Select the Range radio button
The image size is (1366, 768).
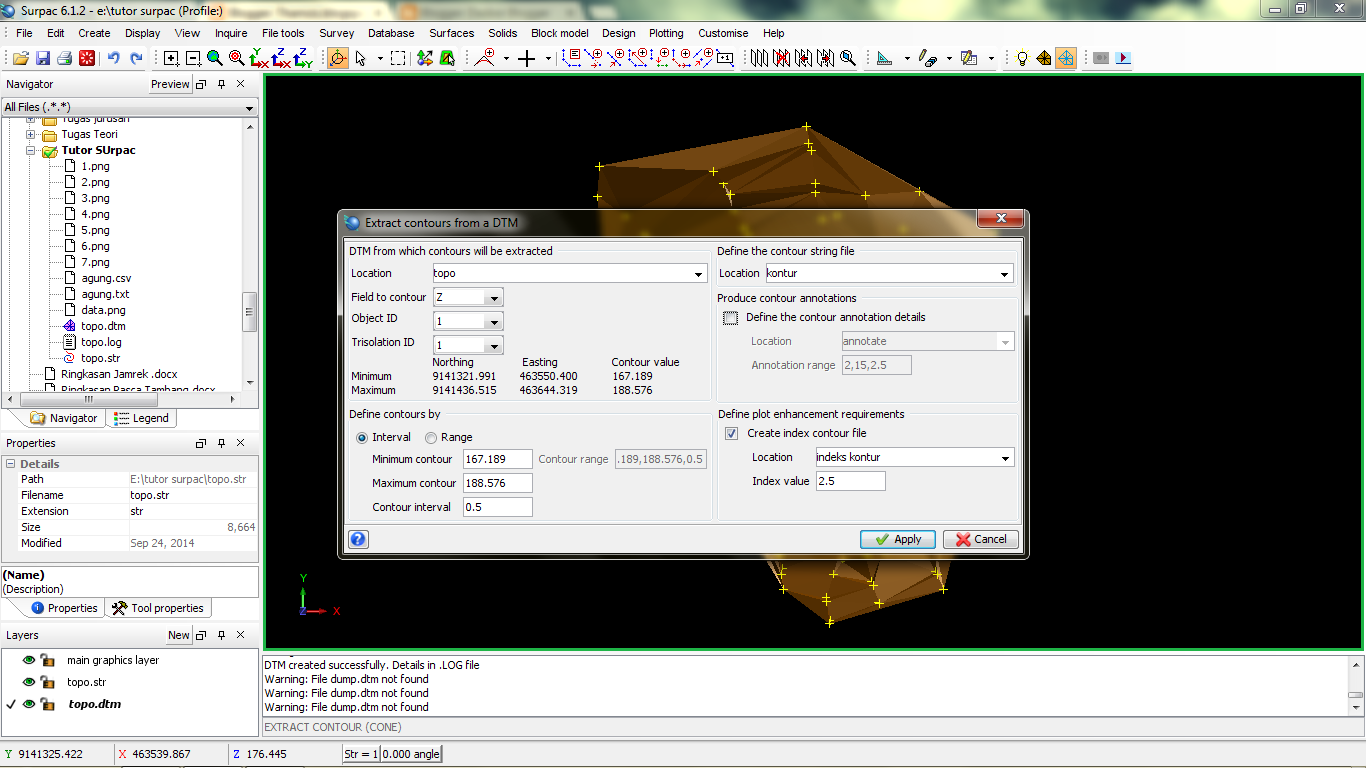coord(431,437)
